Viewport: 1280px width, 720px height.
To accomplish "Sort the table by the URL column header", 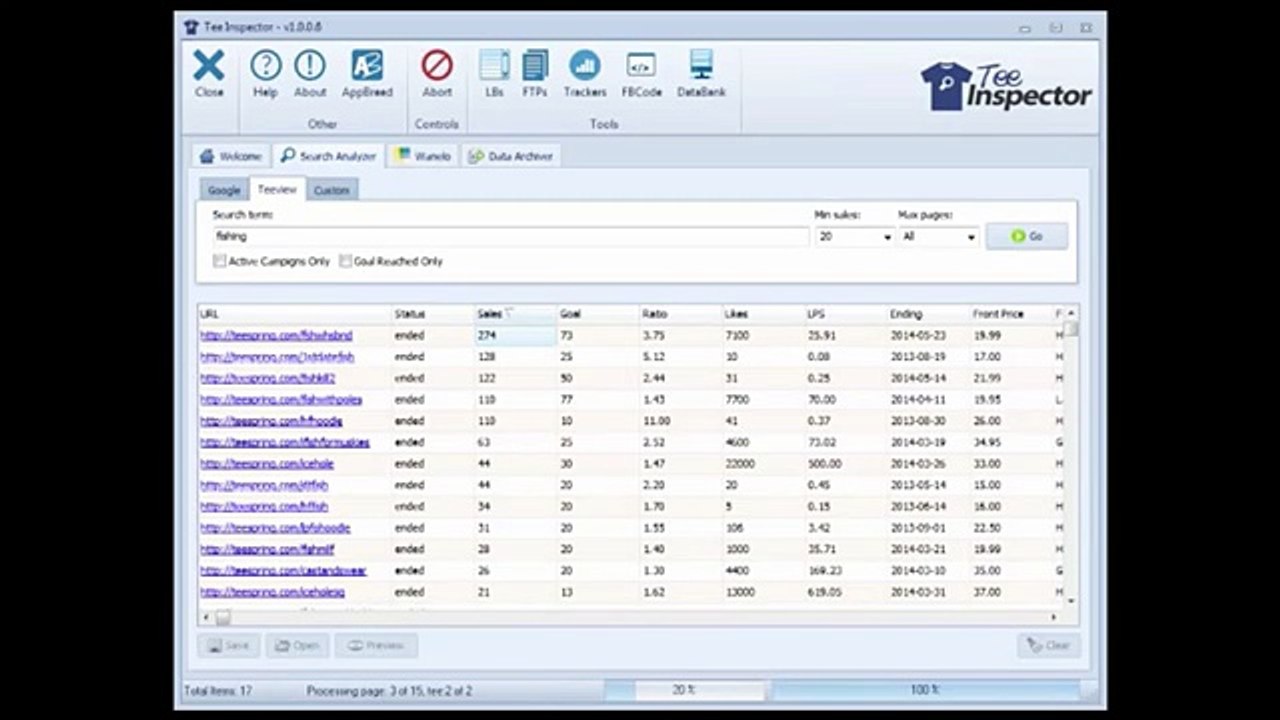I will pyautogui.click(x=294, y=314).
